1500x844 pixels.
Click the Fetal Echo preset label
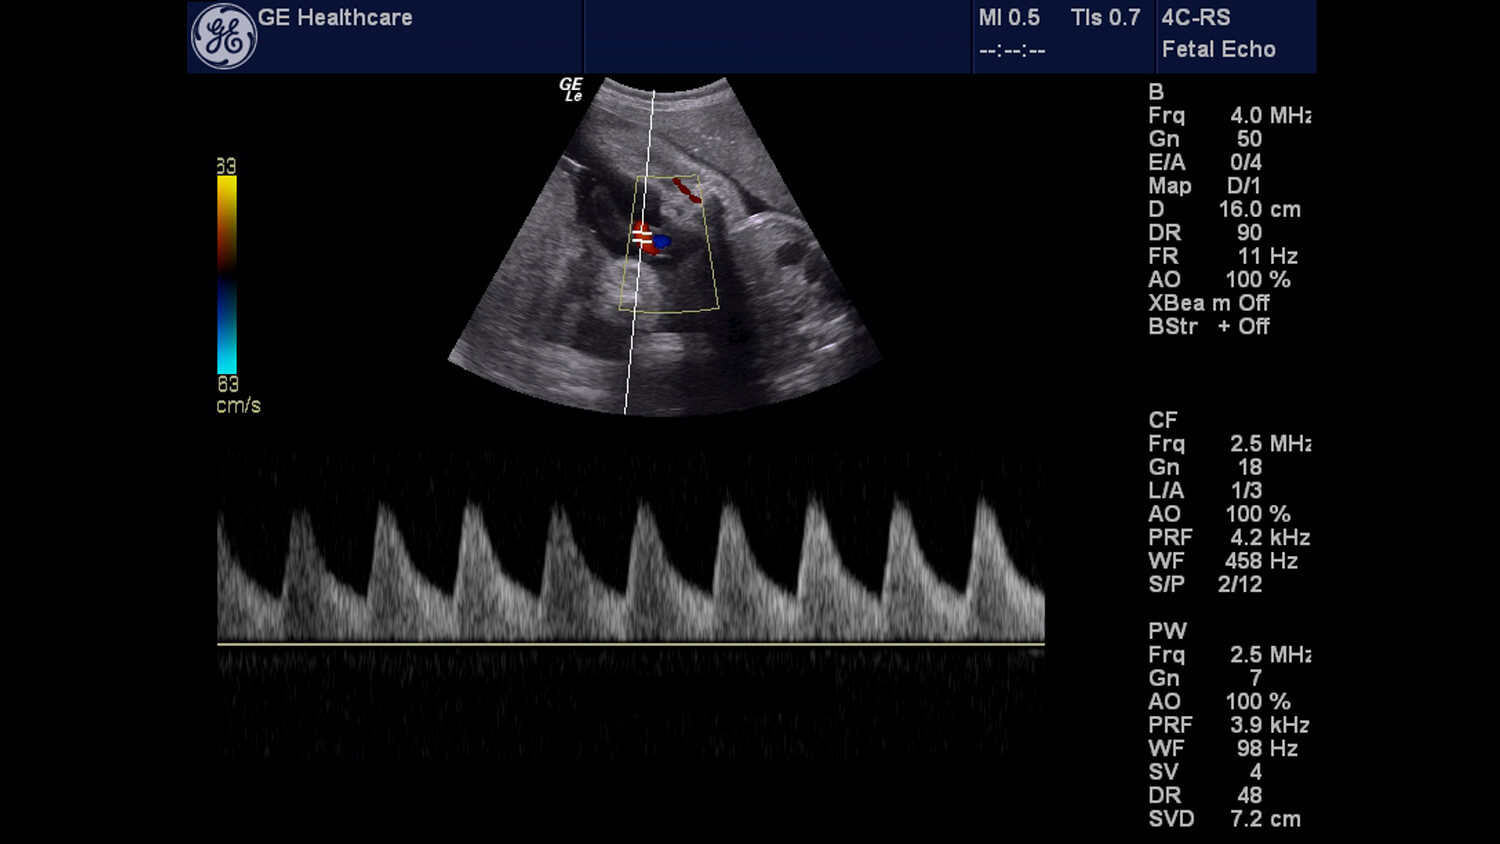[x=1218, y=49]
